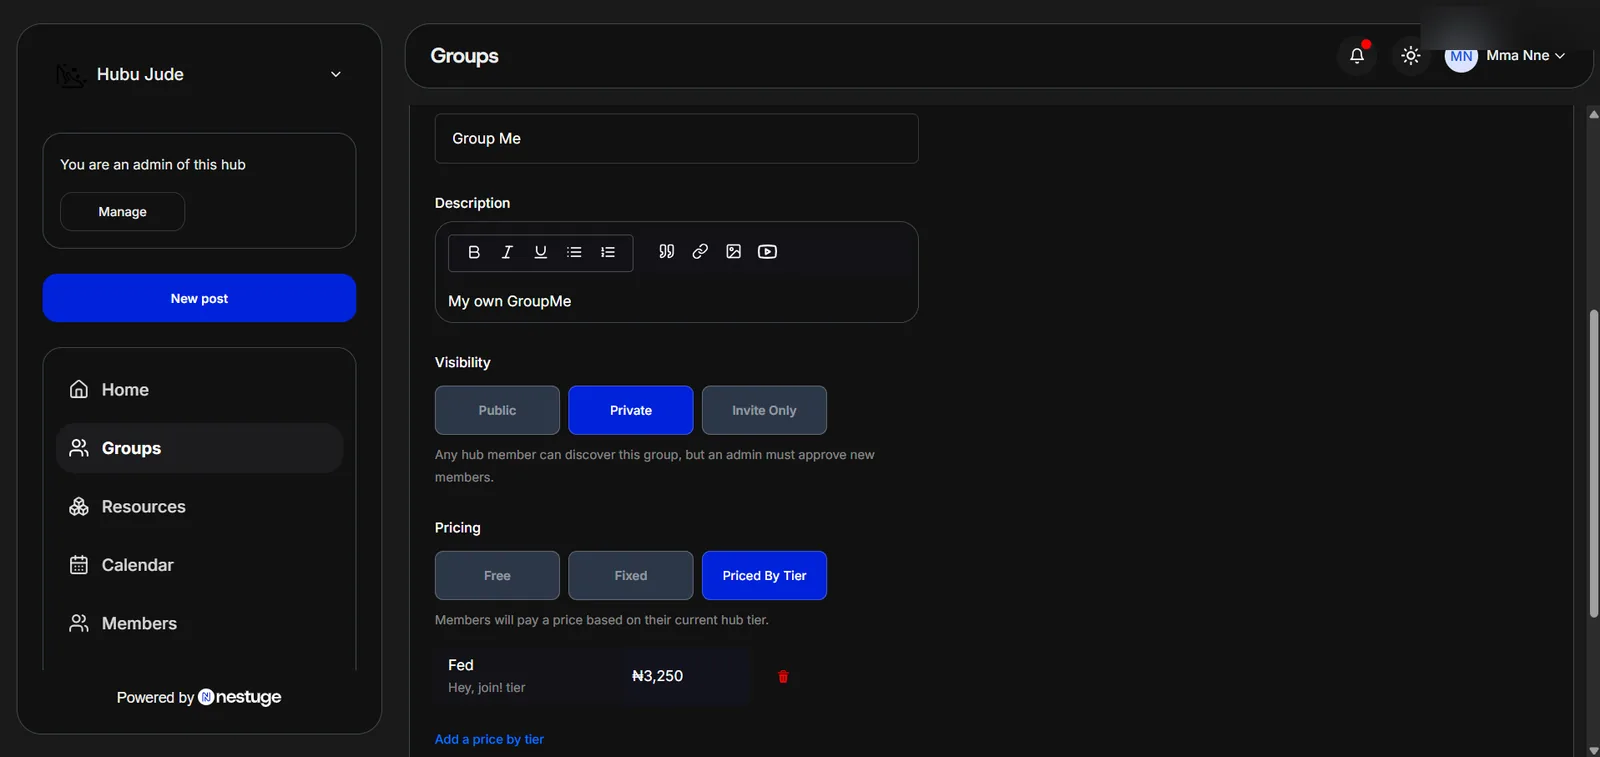Open the Mma Nne account dropdown
The width and height of the screenshot is (1600, 757).
coord(1525,56)
